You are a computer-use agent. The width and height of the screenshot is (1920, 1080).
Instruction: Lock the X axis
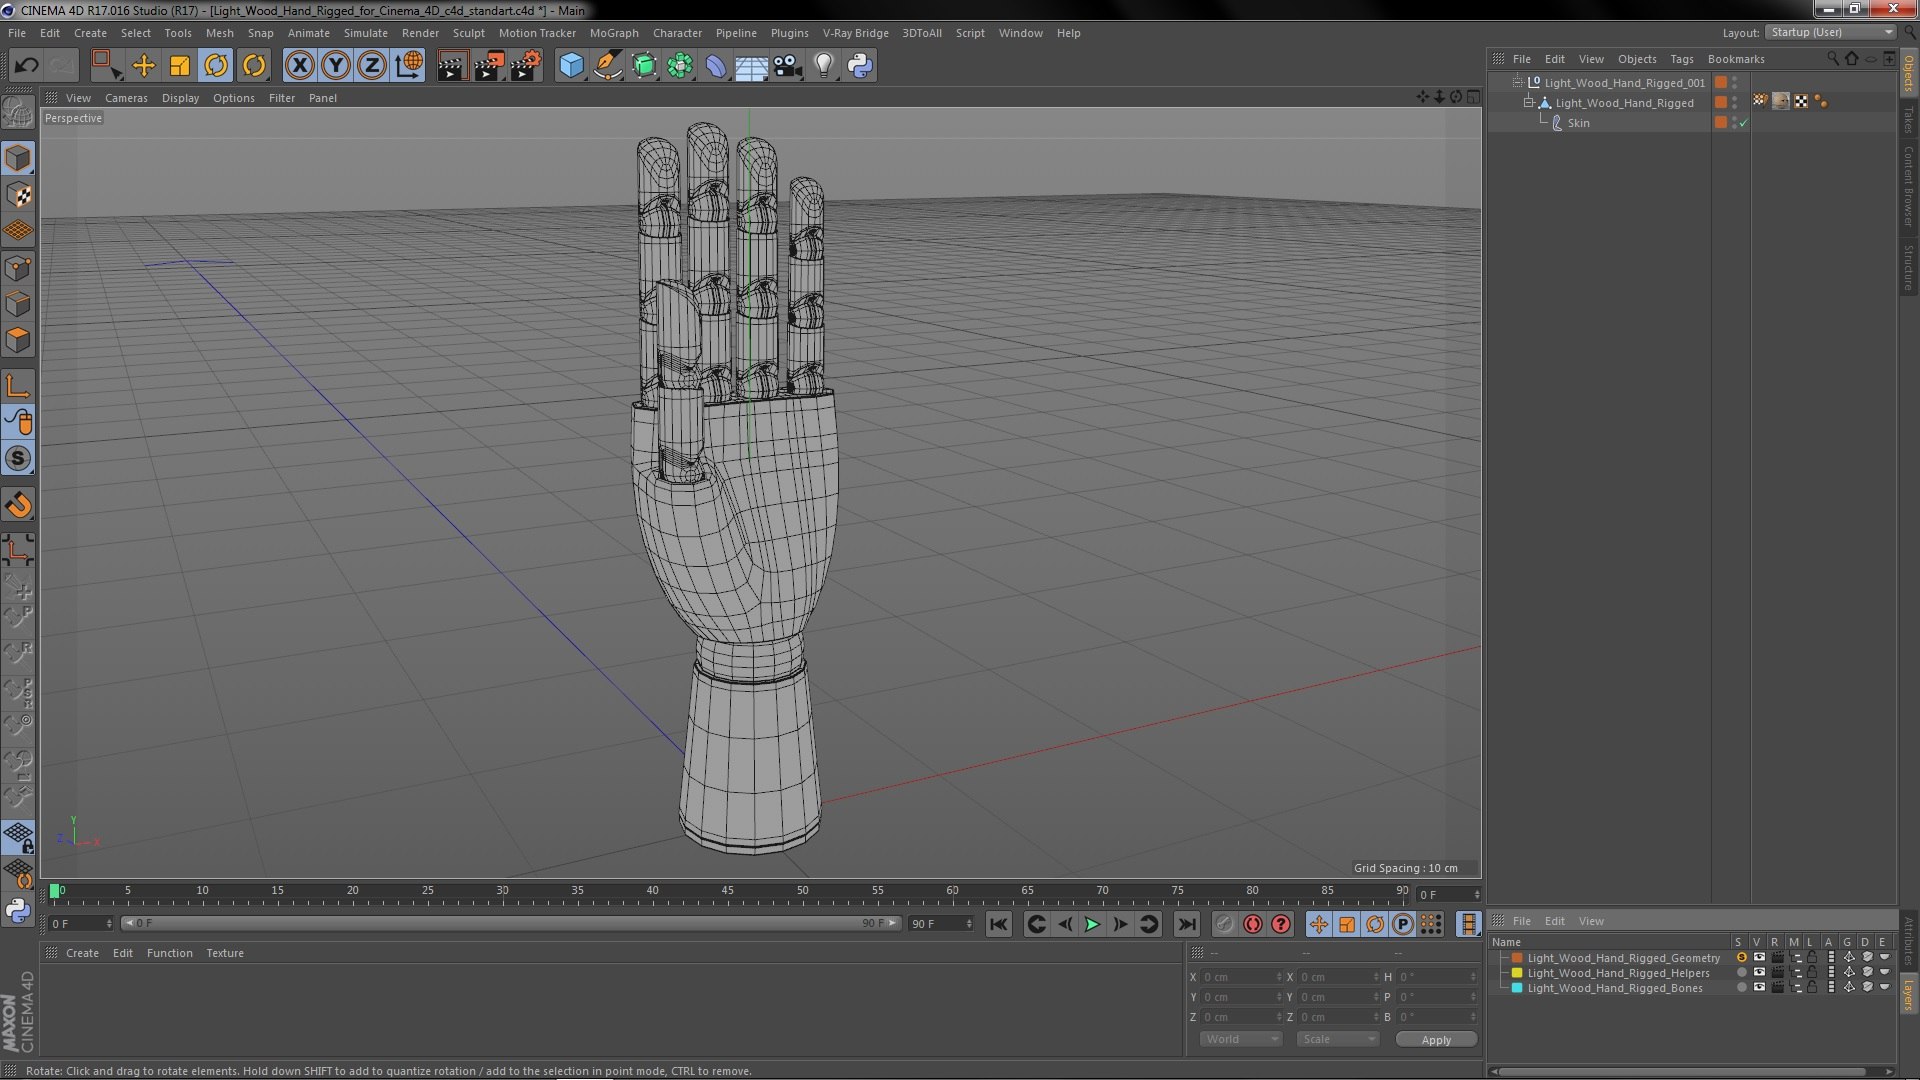click(x=299, y=66)
